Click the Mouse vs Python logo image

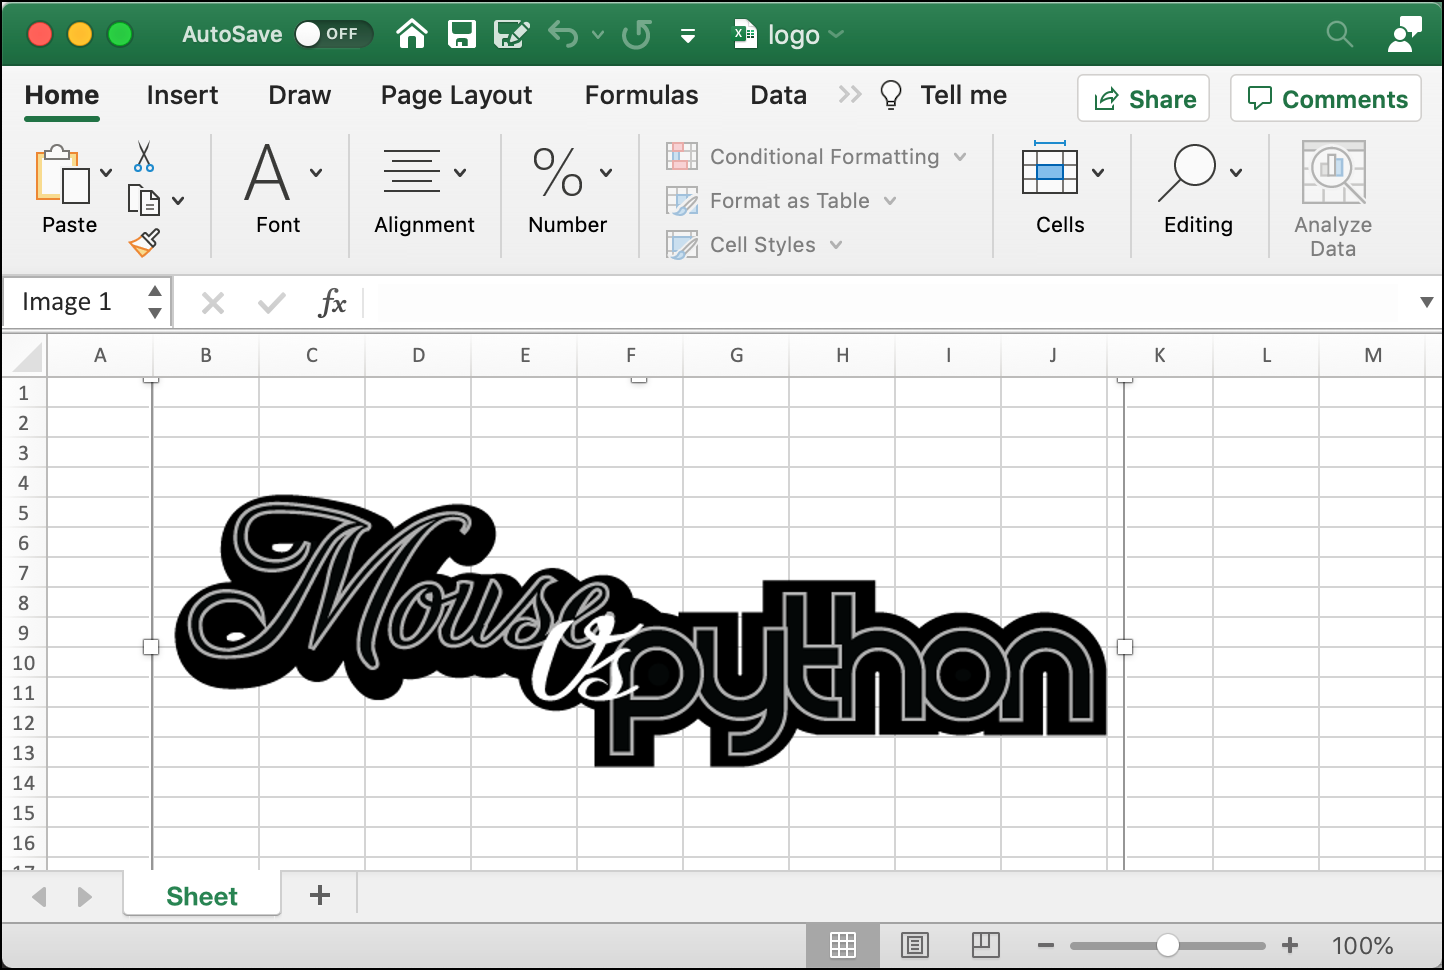coord(640,632)
